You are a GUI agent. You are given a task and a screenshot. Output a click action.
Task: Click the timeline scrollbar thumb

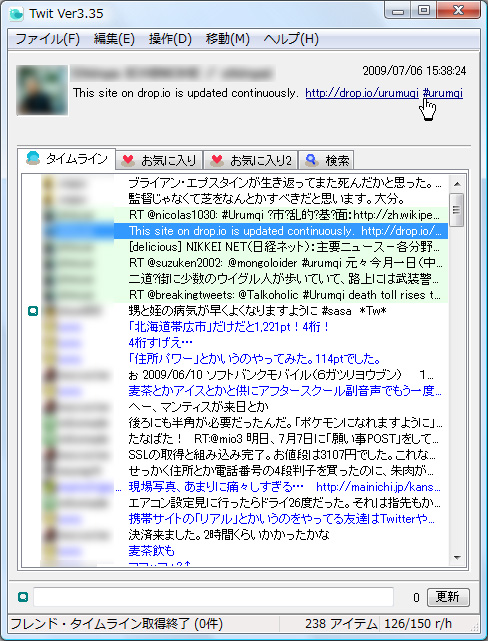pyautogui.click(x=457, y=210)
